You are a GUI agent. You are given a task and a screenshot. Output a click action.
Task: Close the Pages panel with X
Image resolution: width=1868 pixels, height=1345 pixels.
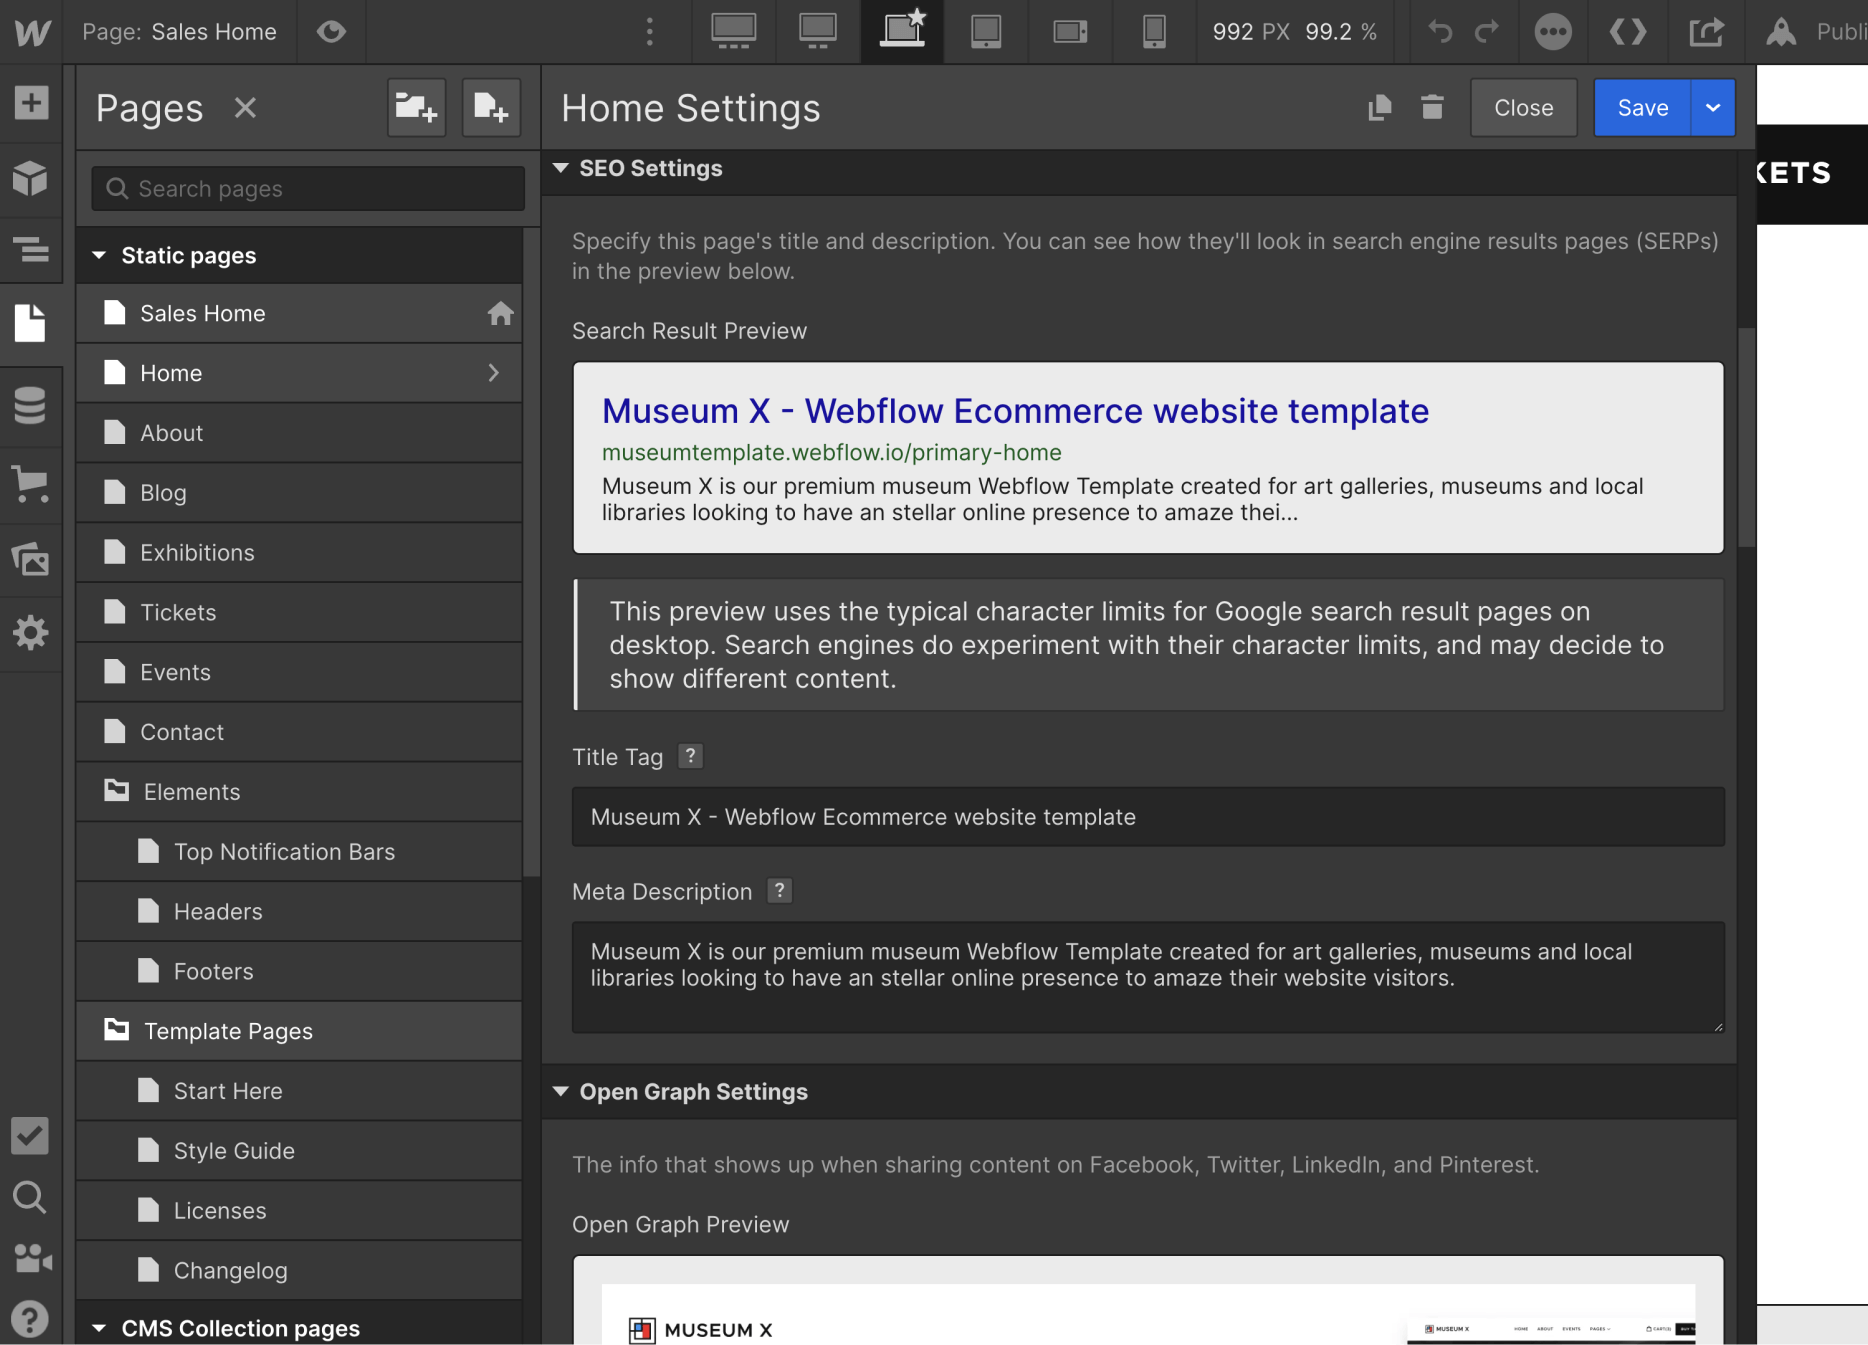click(246, 108)
